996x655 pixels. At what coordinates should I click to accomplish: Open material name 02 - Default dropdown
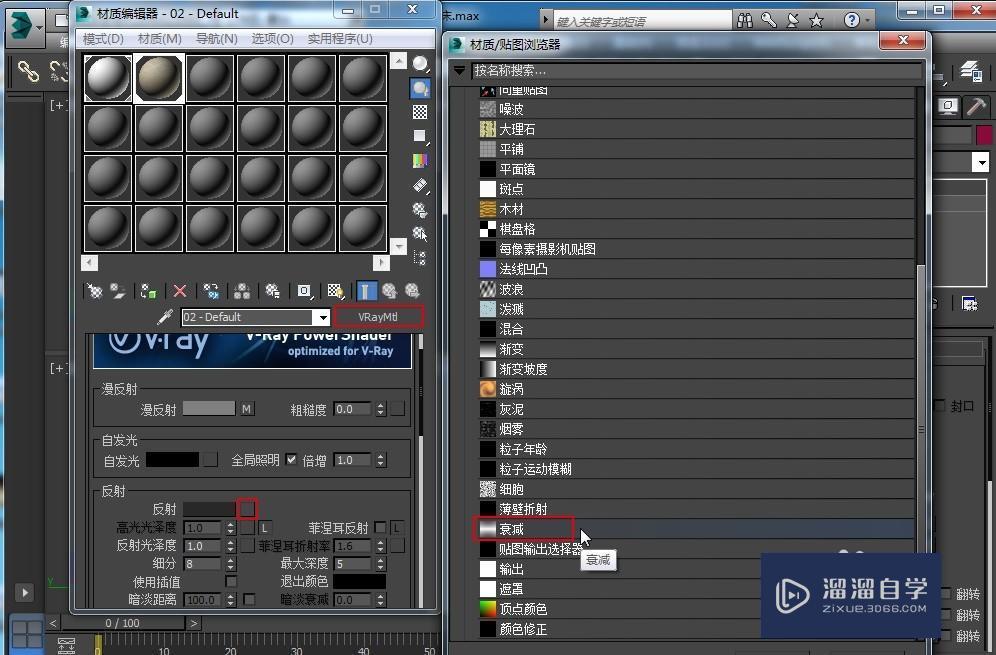pos(323,317)
